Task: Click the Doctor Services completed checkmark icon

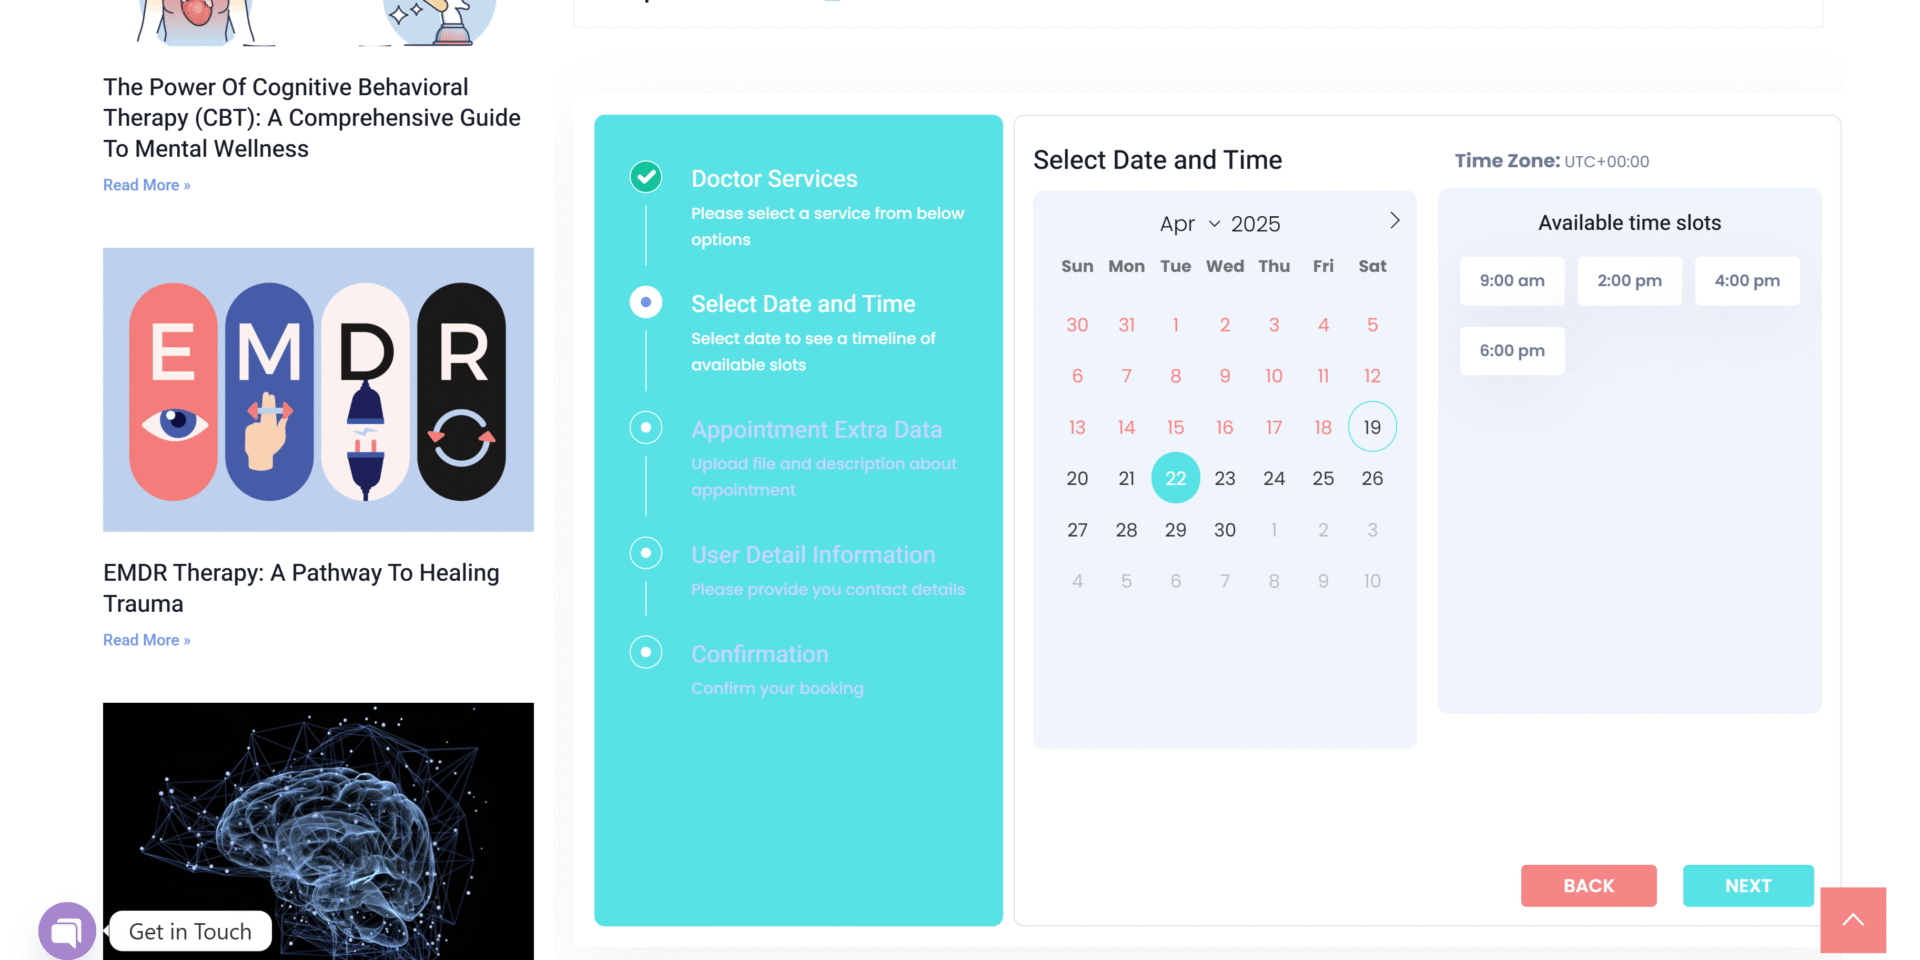Action: (x=646, y=177)
